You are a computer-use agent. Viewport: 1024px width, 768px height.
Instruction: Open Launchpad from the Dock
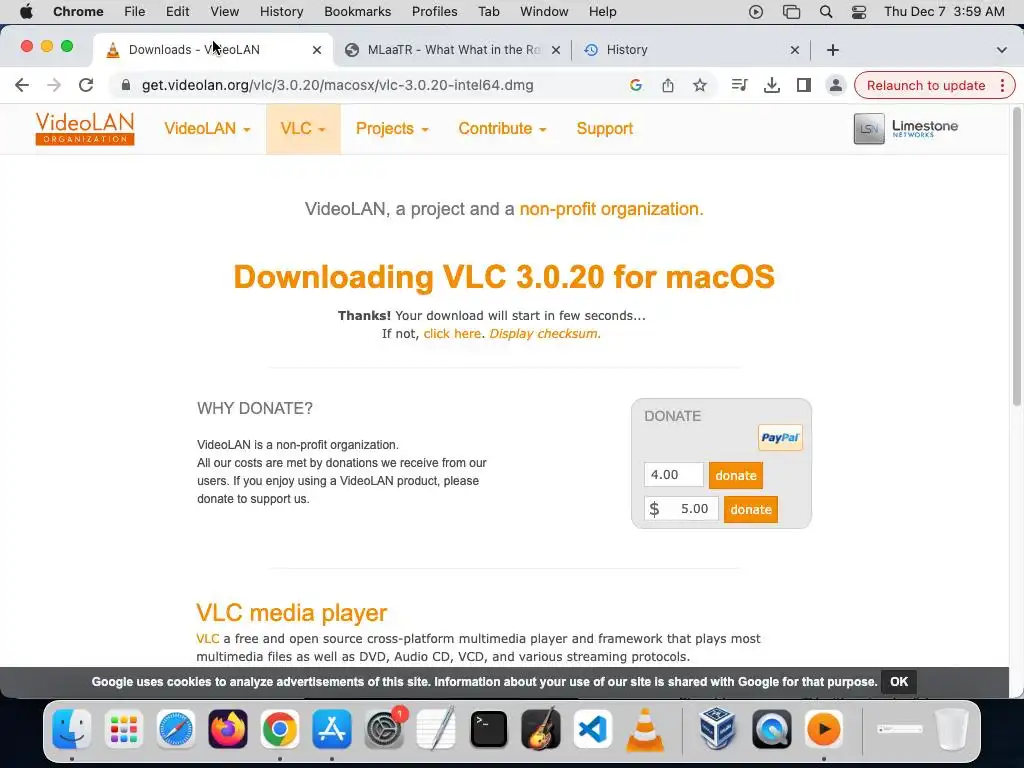click(123, 729)
